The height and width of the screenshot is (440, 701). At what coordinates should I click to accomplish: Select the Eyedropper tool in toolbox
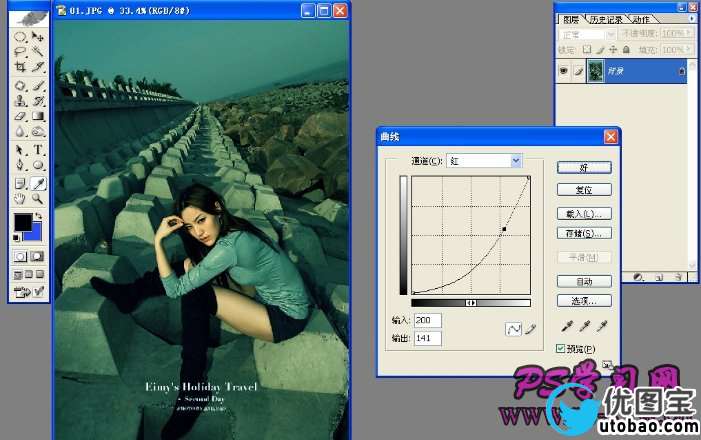38,183
